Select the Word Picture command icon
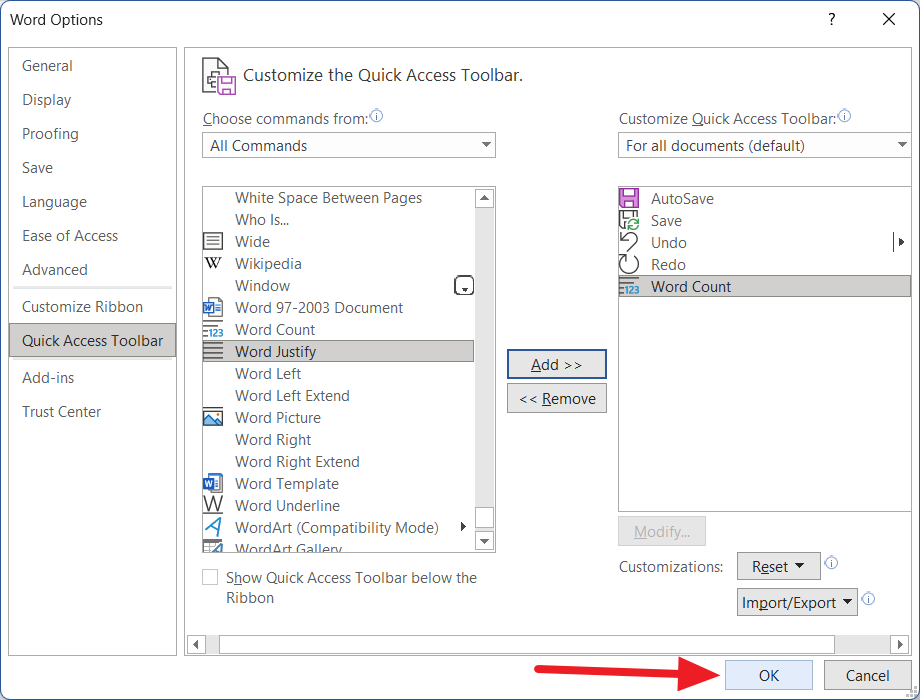920x700 pixels. point(212,417)
